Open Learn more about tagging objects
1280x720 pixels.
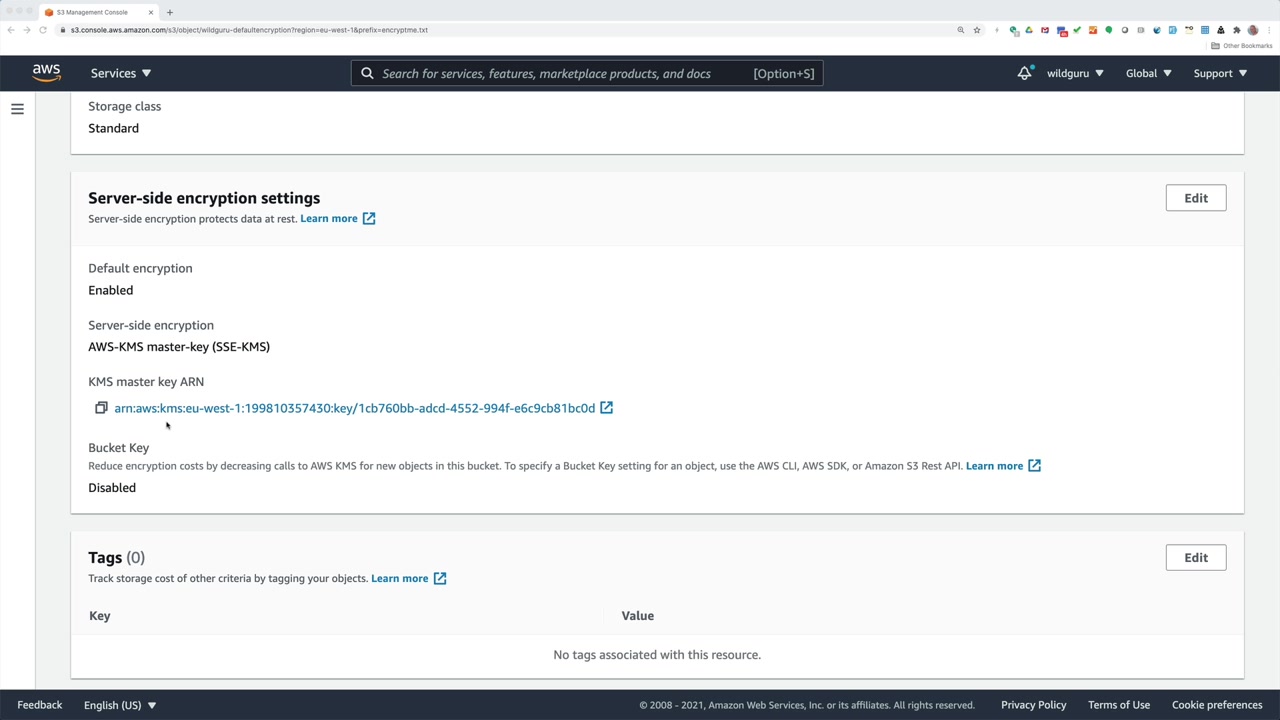point(409,578)
